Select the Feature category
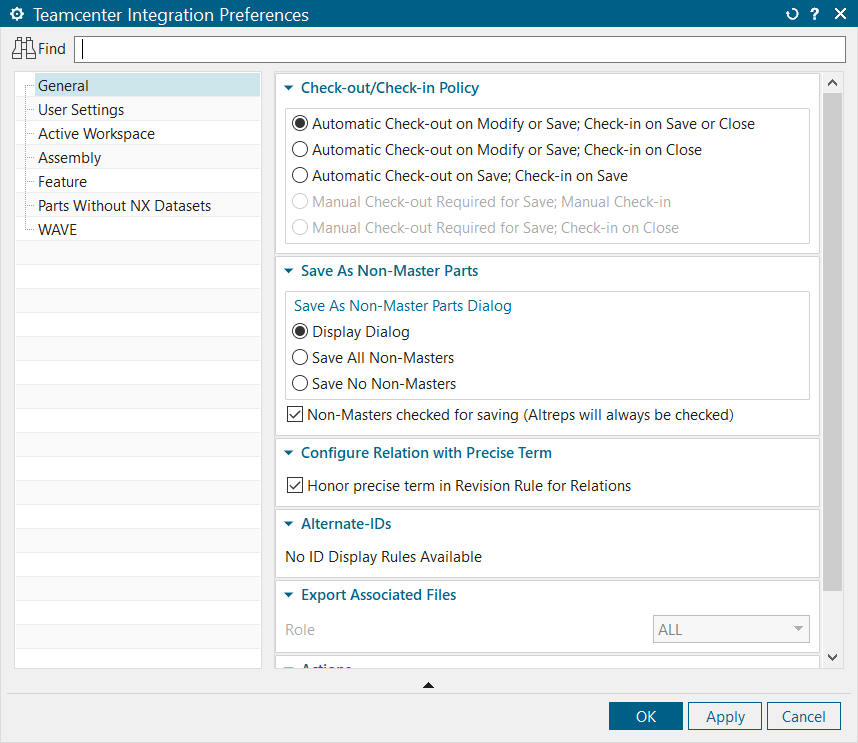Viewport: 858px width, 743px height. (62, 182)
